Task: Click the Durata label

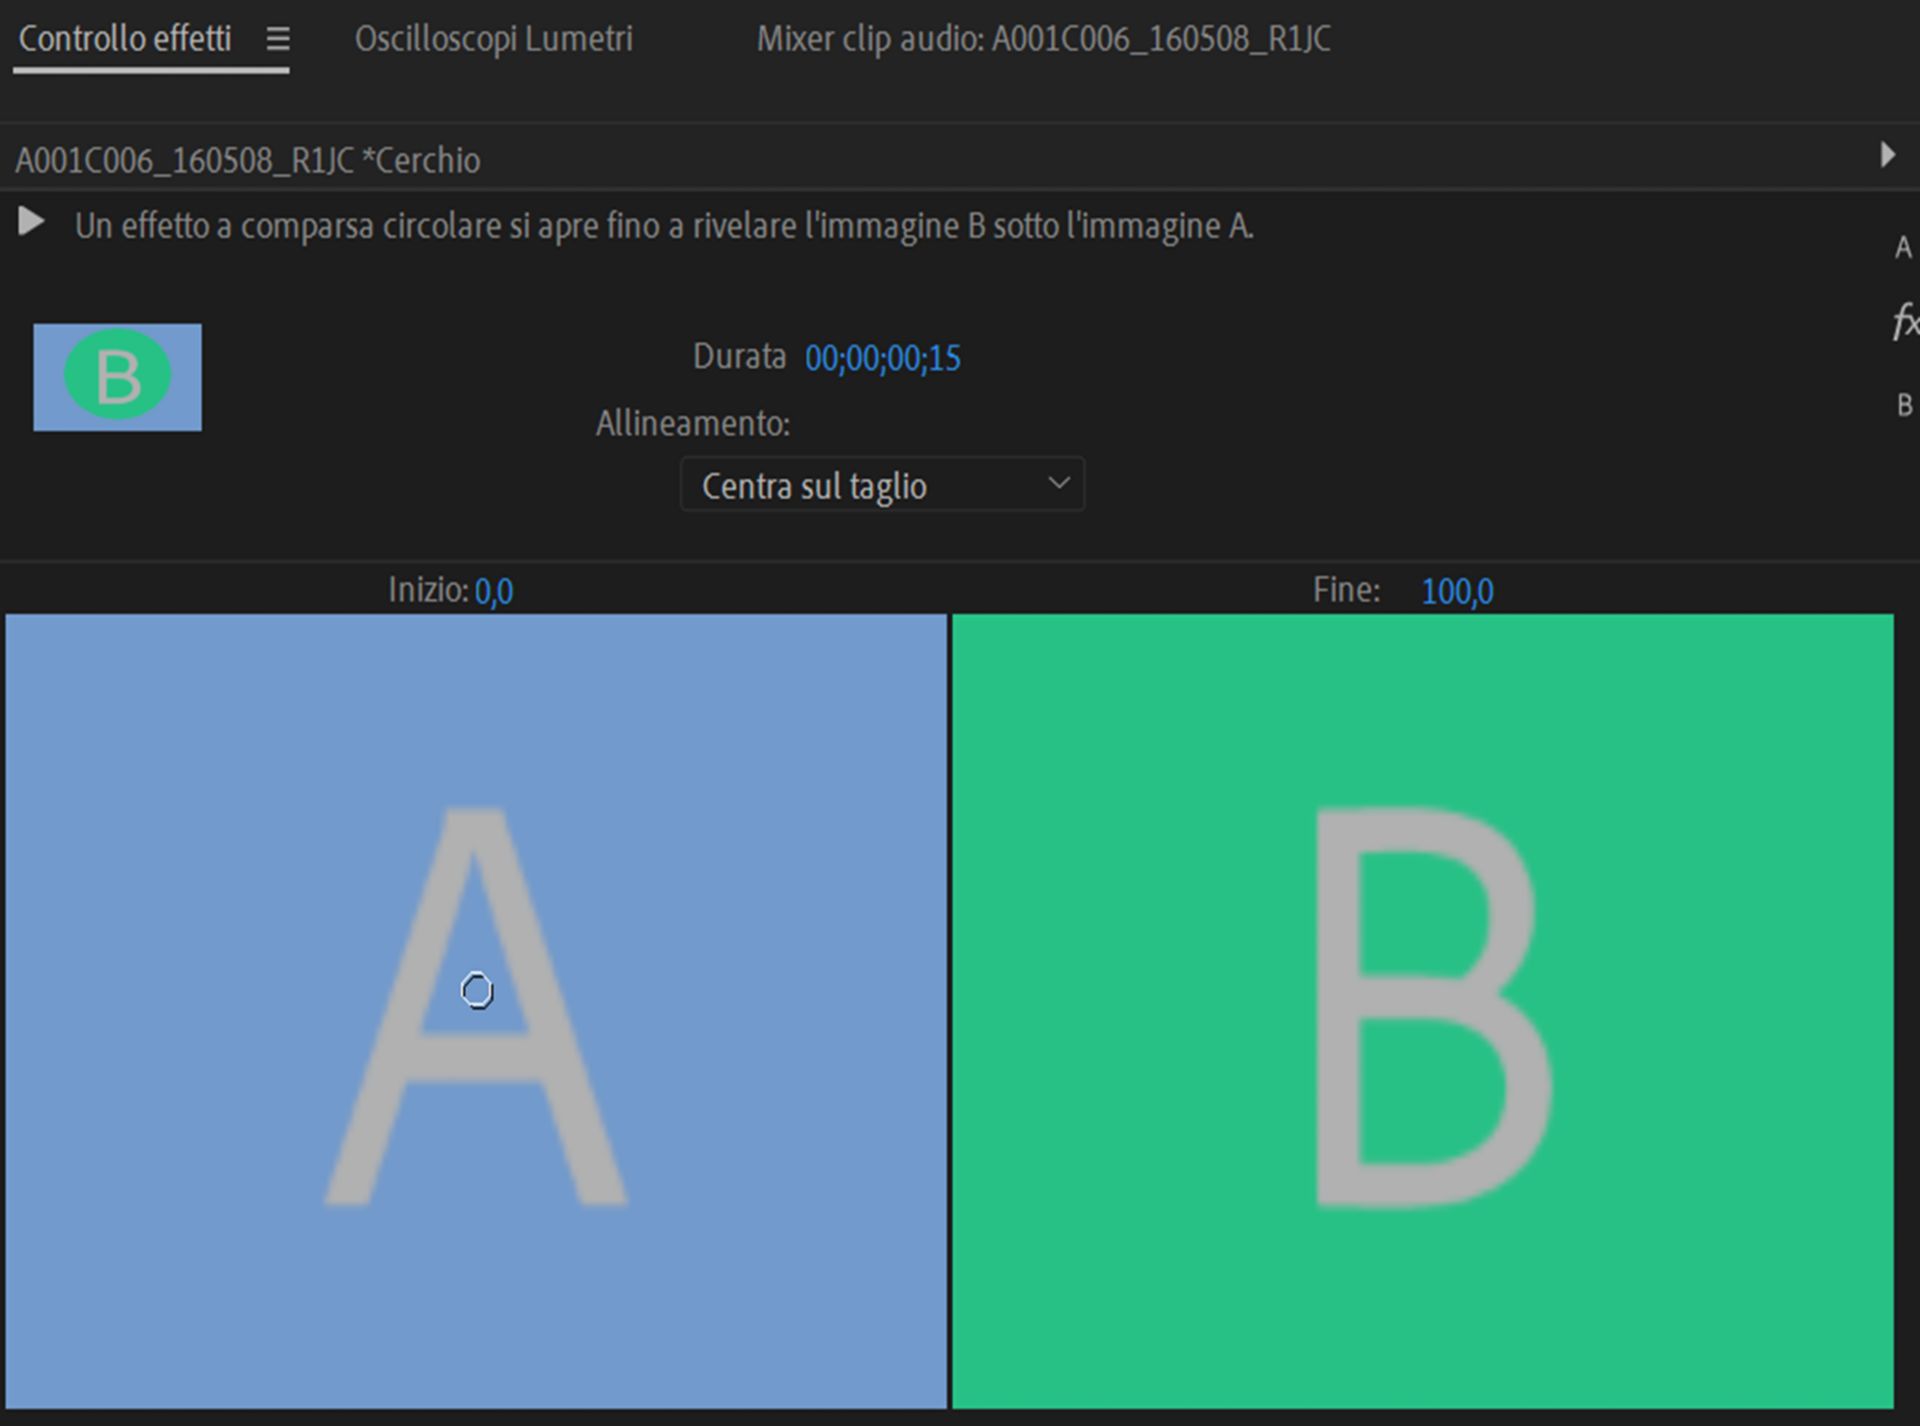Action: [x=739, y=356]
